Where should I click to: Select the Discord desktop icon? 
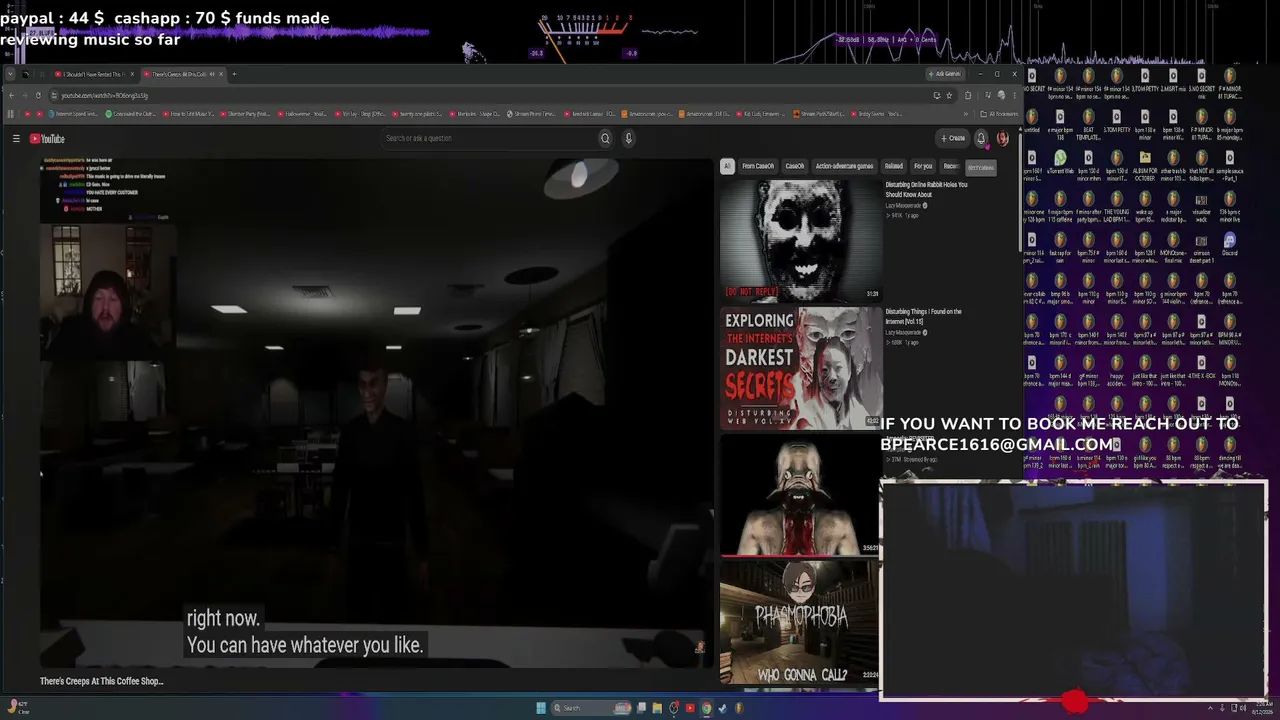pyautogui.click(x=1229, y=245)
